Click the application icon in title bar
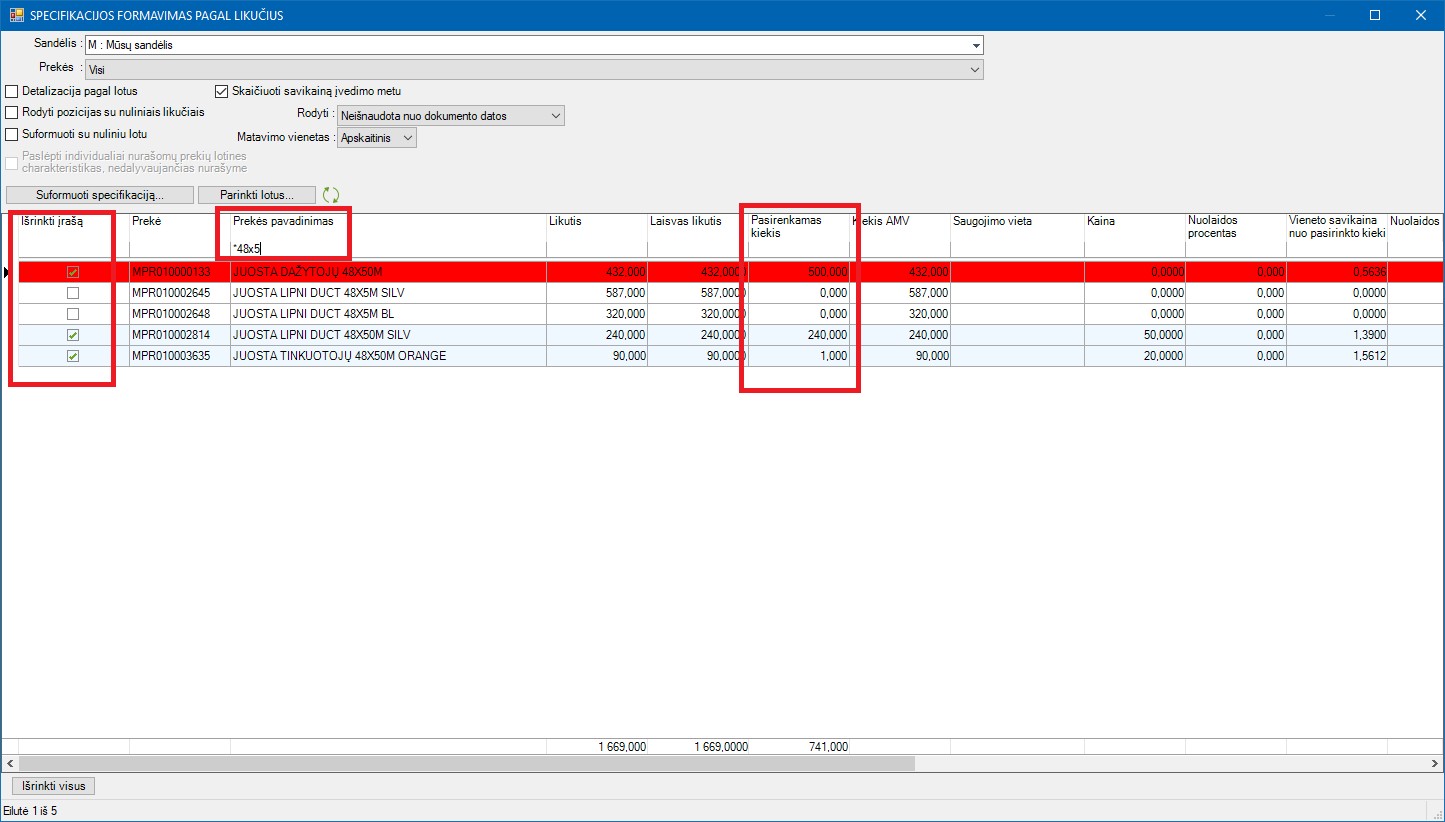Image resolution: width=1445 pixels, height=822 pixels. point(16,15)
